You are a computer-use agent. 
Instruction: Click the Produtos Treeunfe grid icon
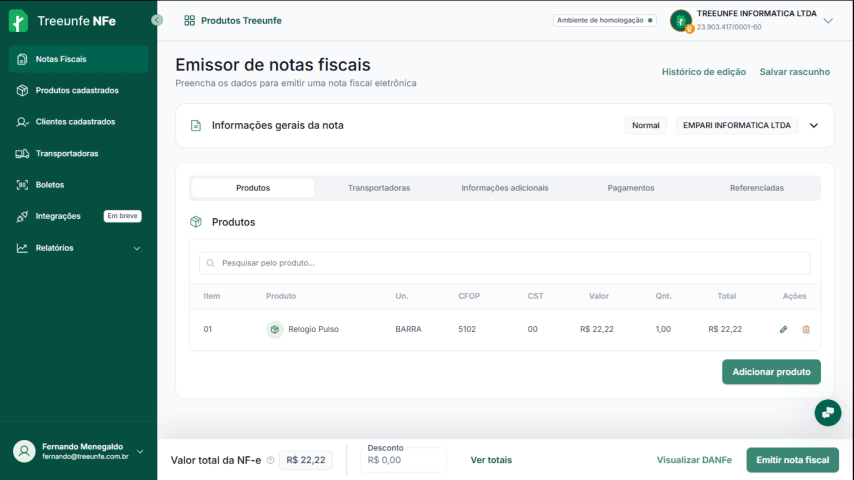pos(189,20)
